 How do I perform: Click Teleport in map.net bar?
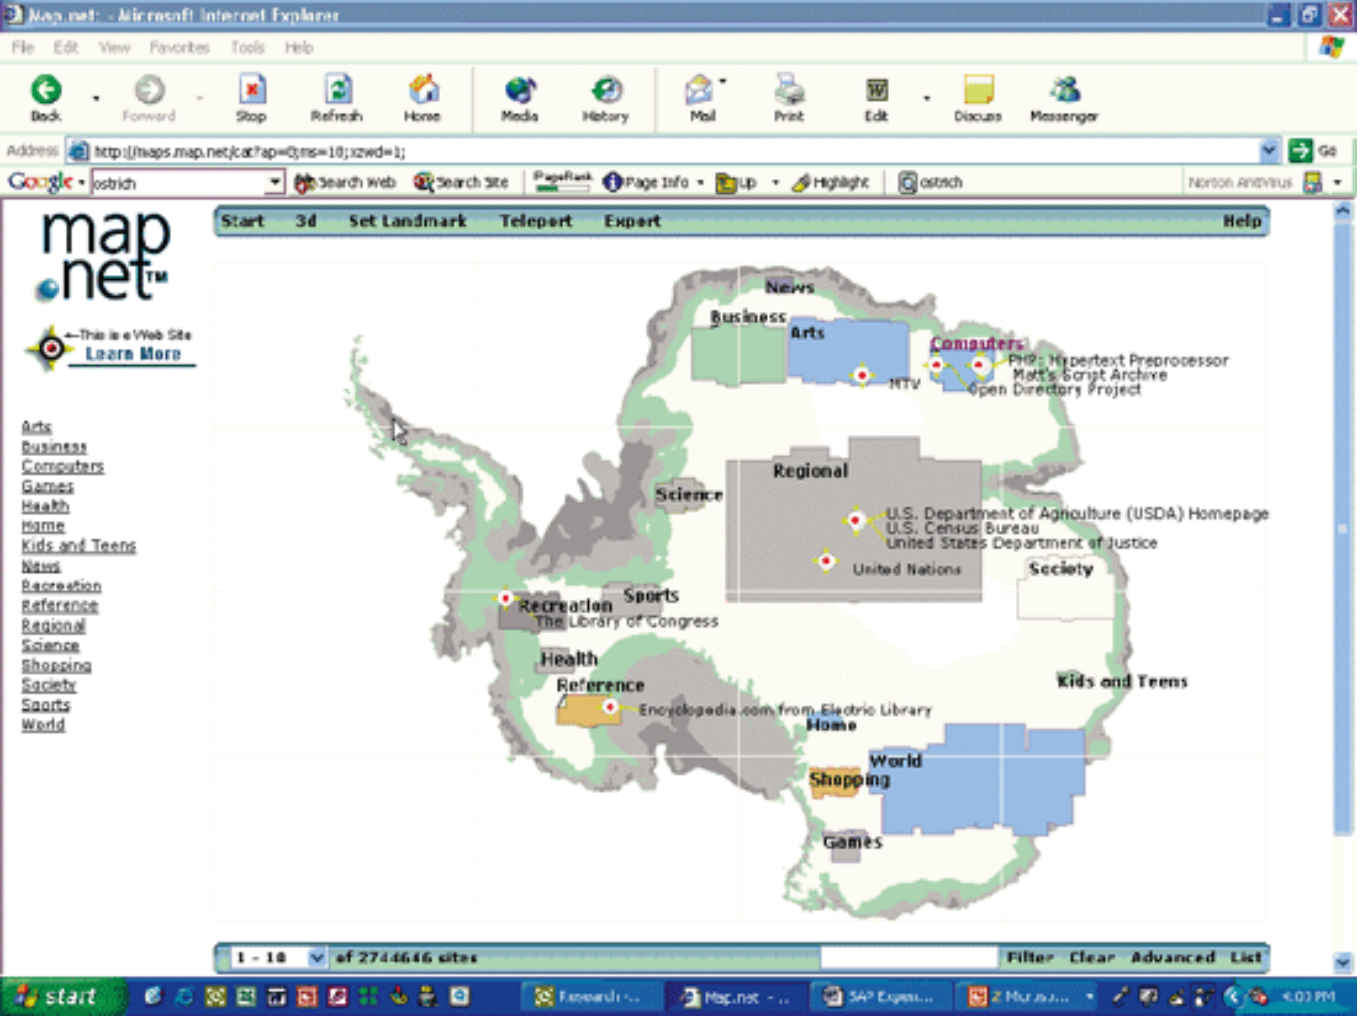click(536, 221)
